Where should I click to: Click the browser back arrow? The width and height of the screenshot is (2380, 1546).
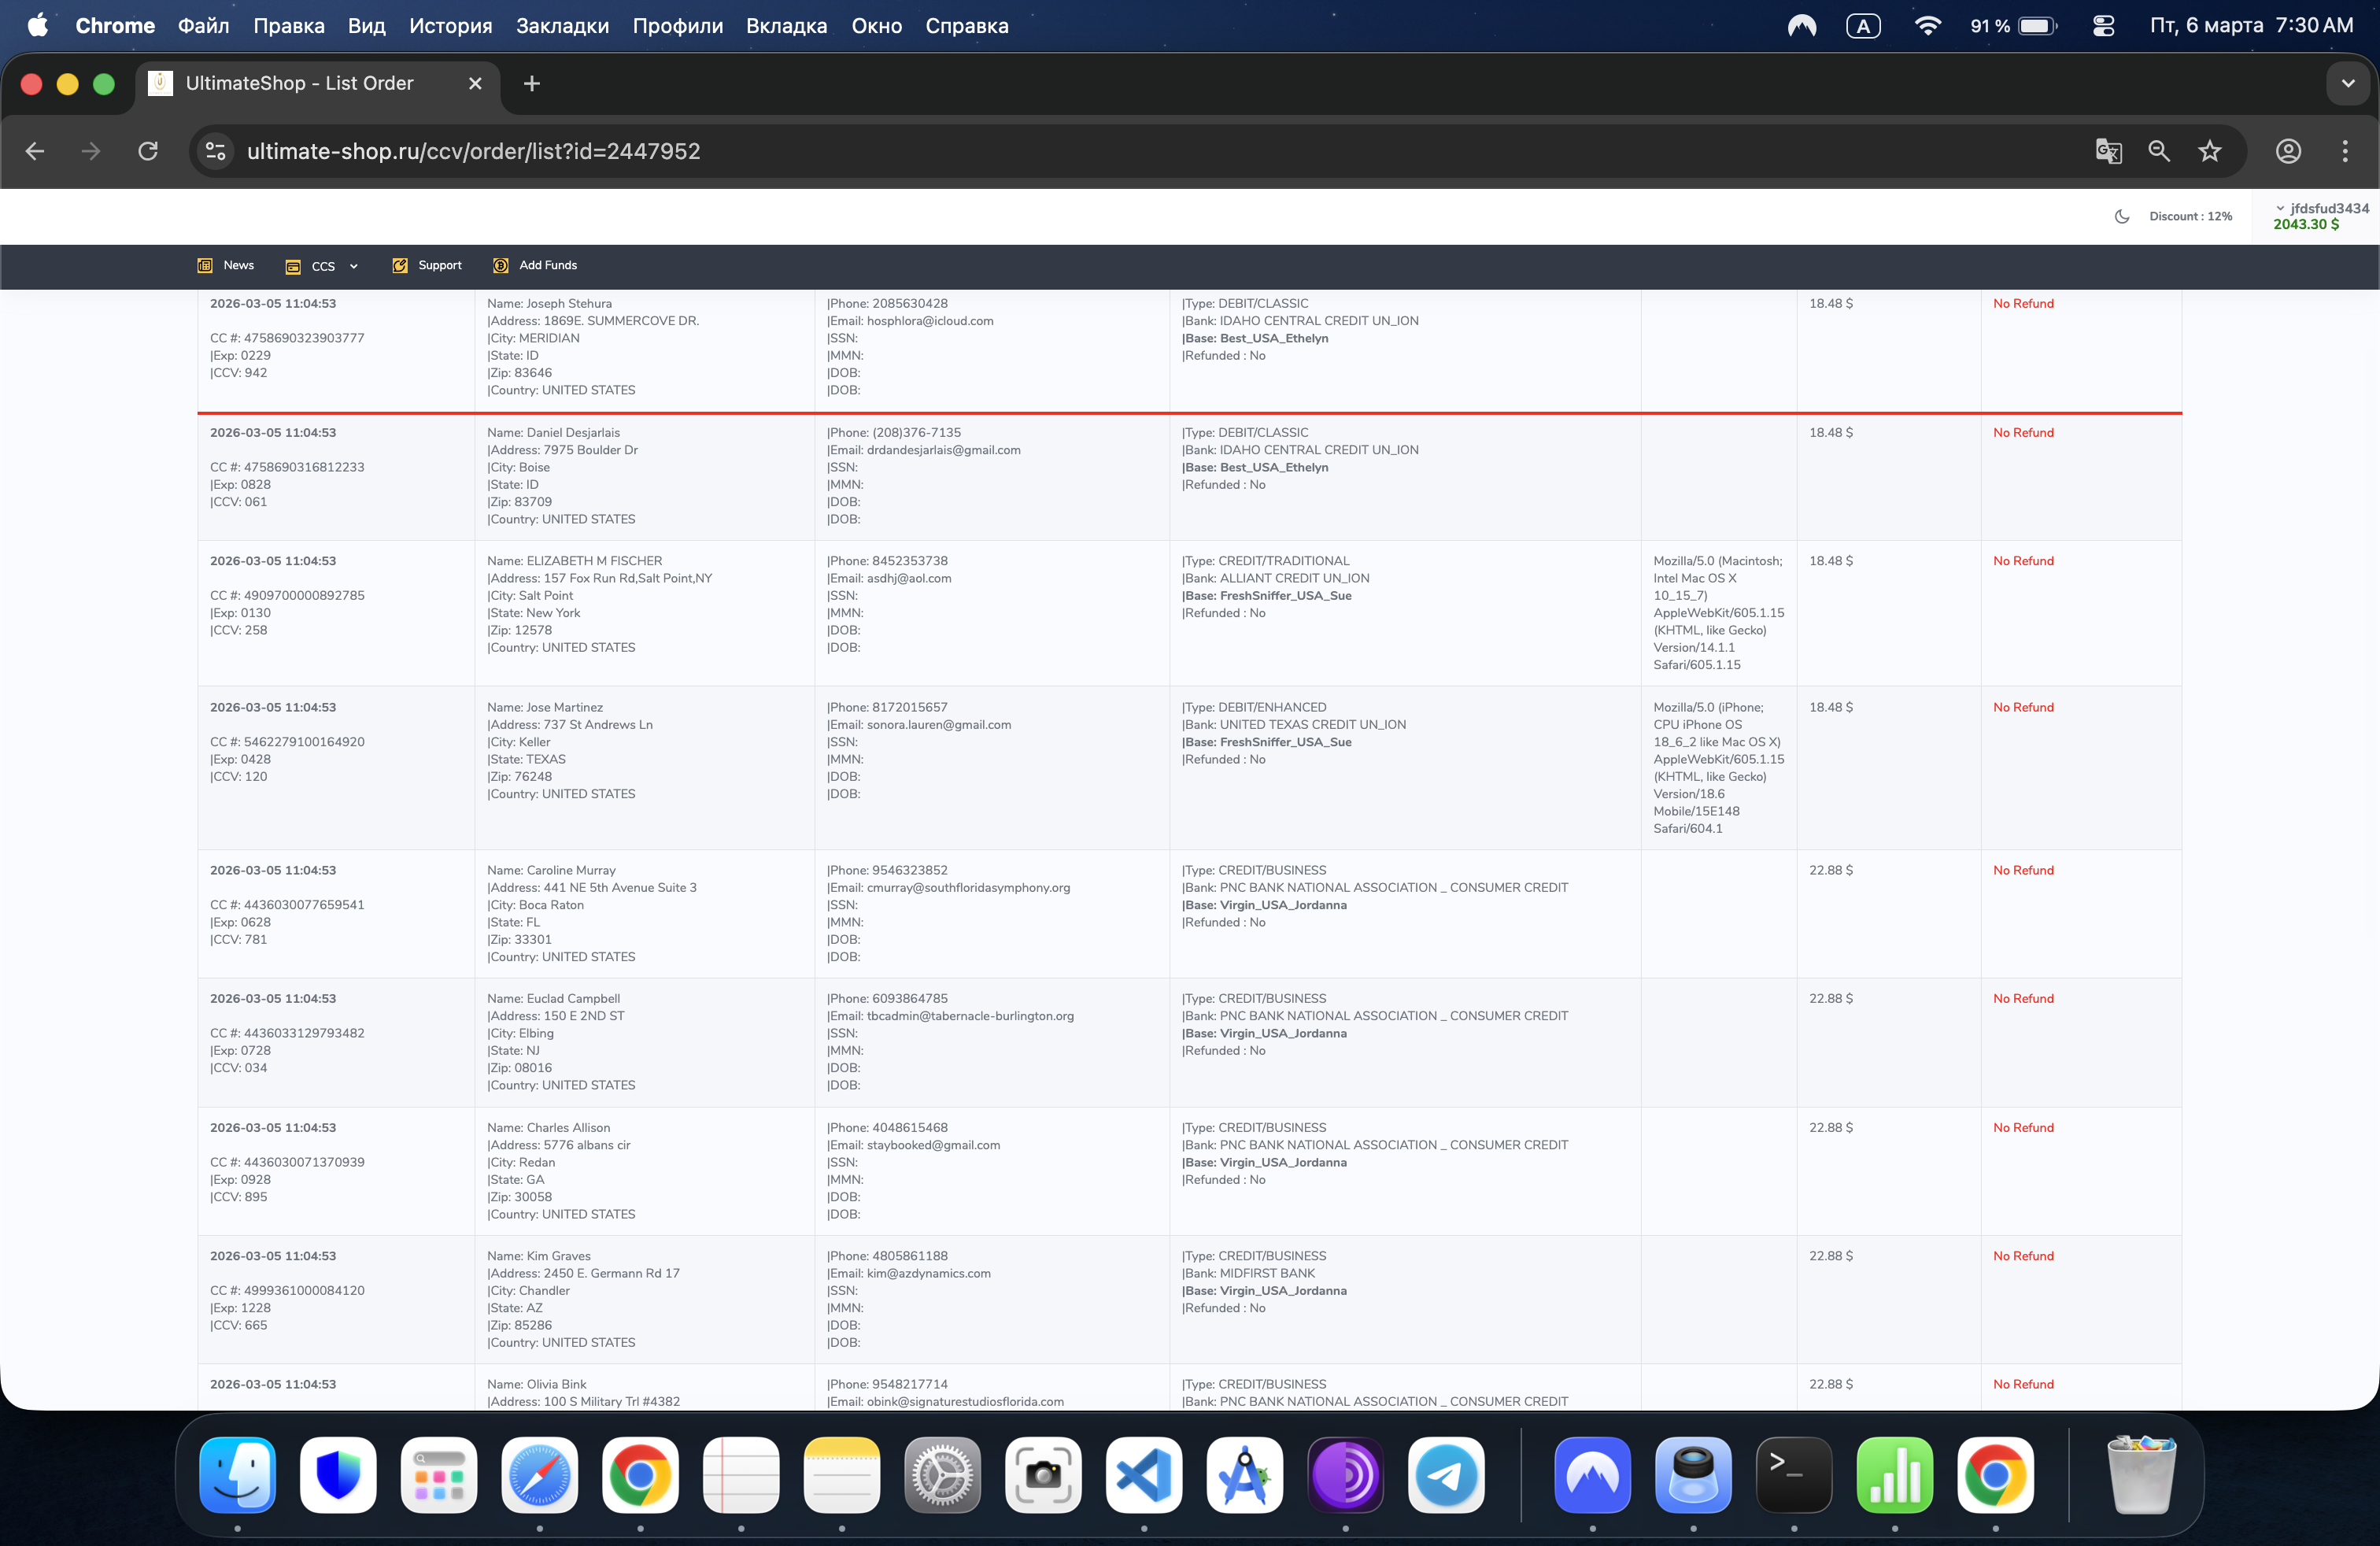coord(35,151)
